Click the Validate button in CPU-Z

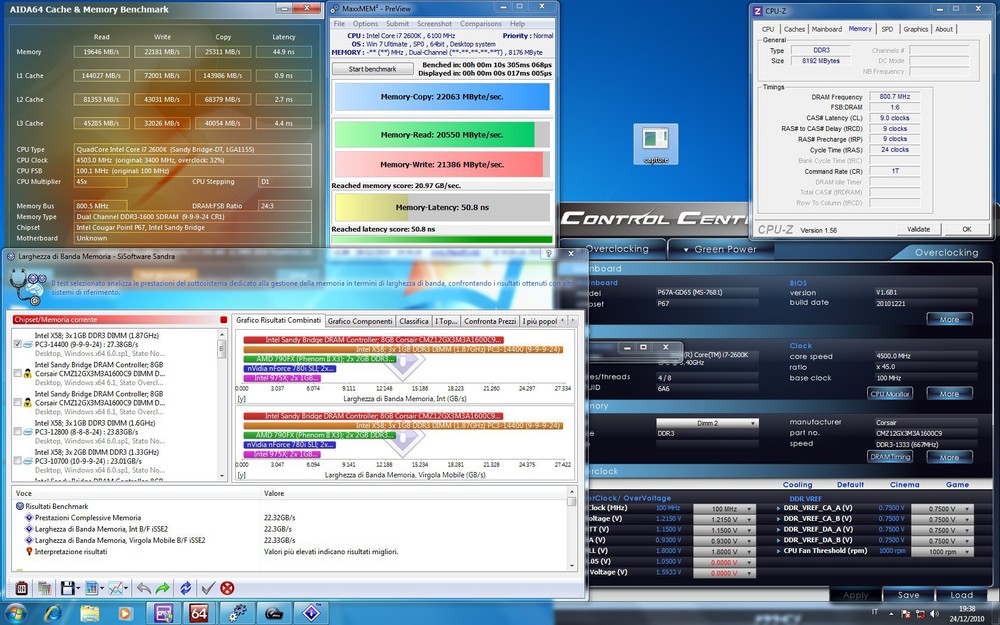click(x=918, y=229)
